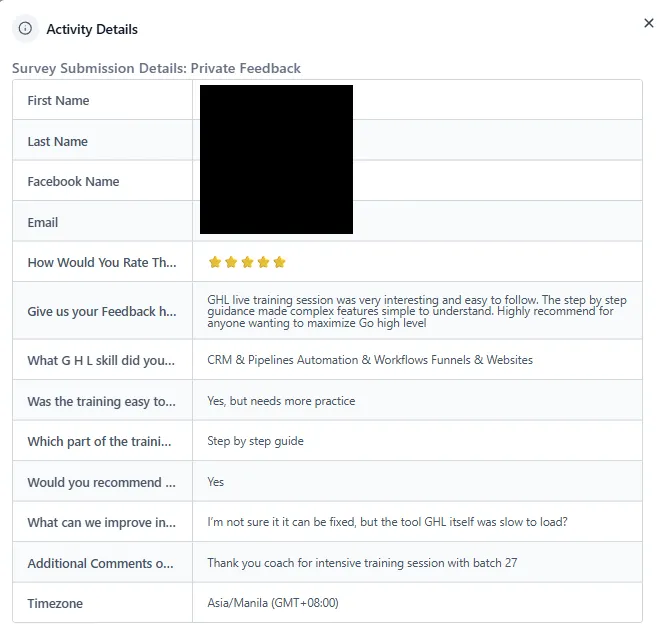The width and height of the screenshot is (657, 629).
Task: Click the first gold rating star
Action: click(x=215, y=262)
